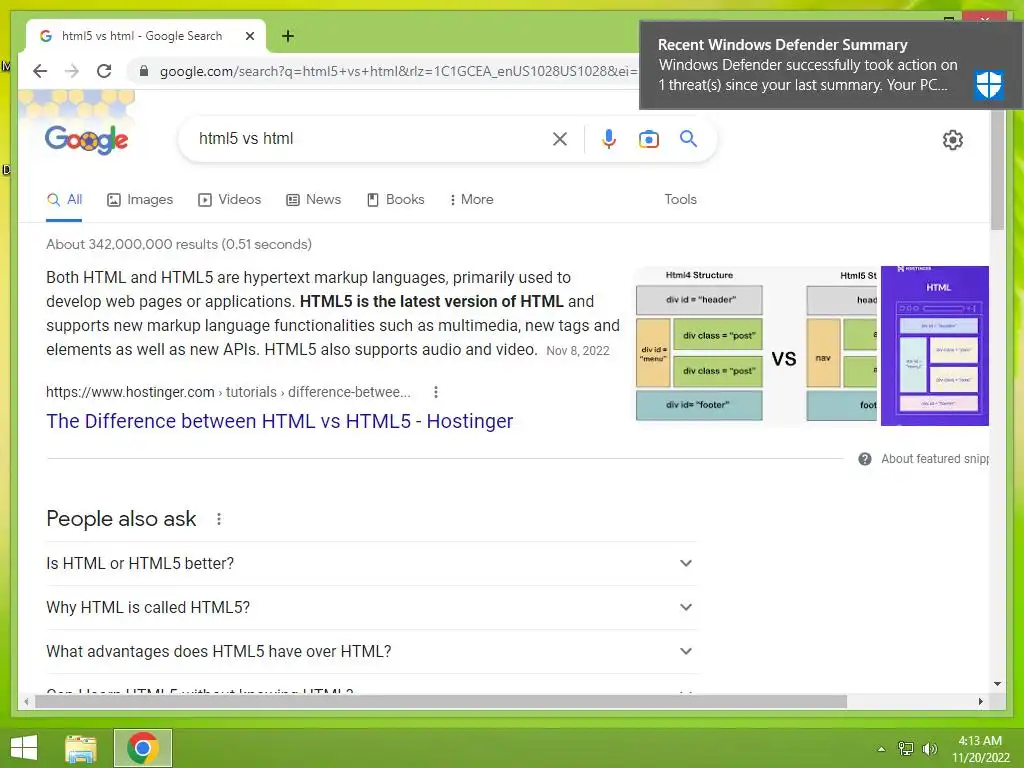Click the taskbar clock showing 4:13 AM
This screenshot has height=768, width=1024.
click(x=980, y=749)
